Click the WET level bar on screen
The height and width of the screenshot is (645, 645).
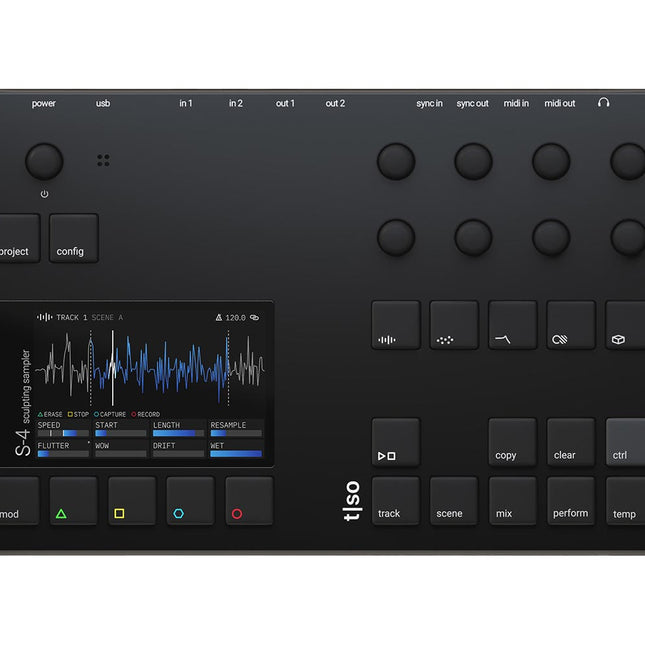pos(236,454)
